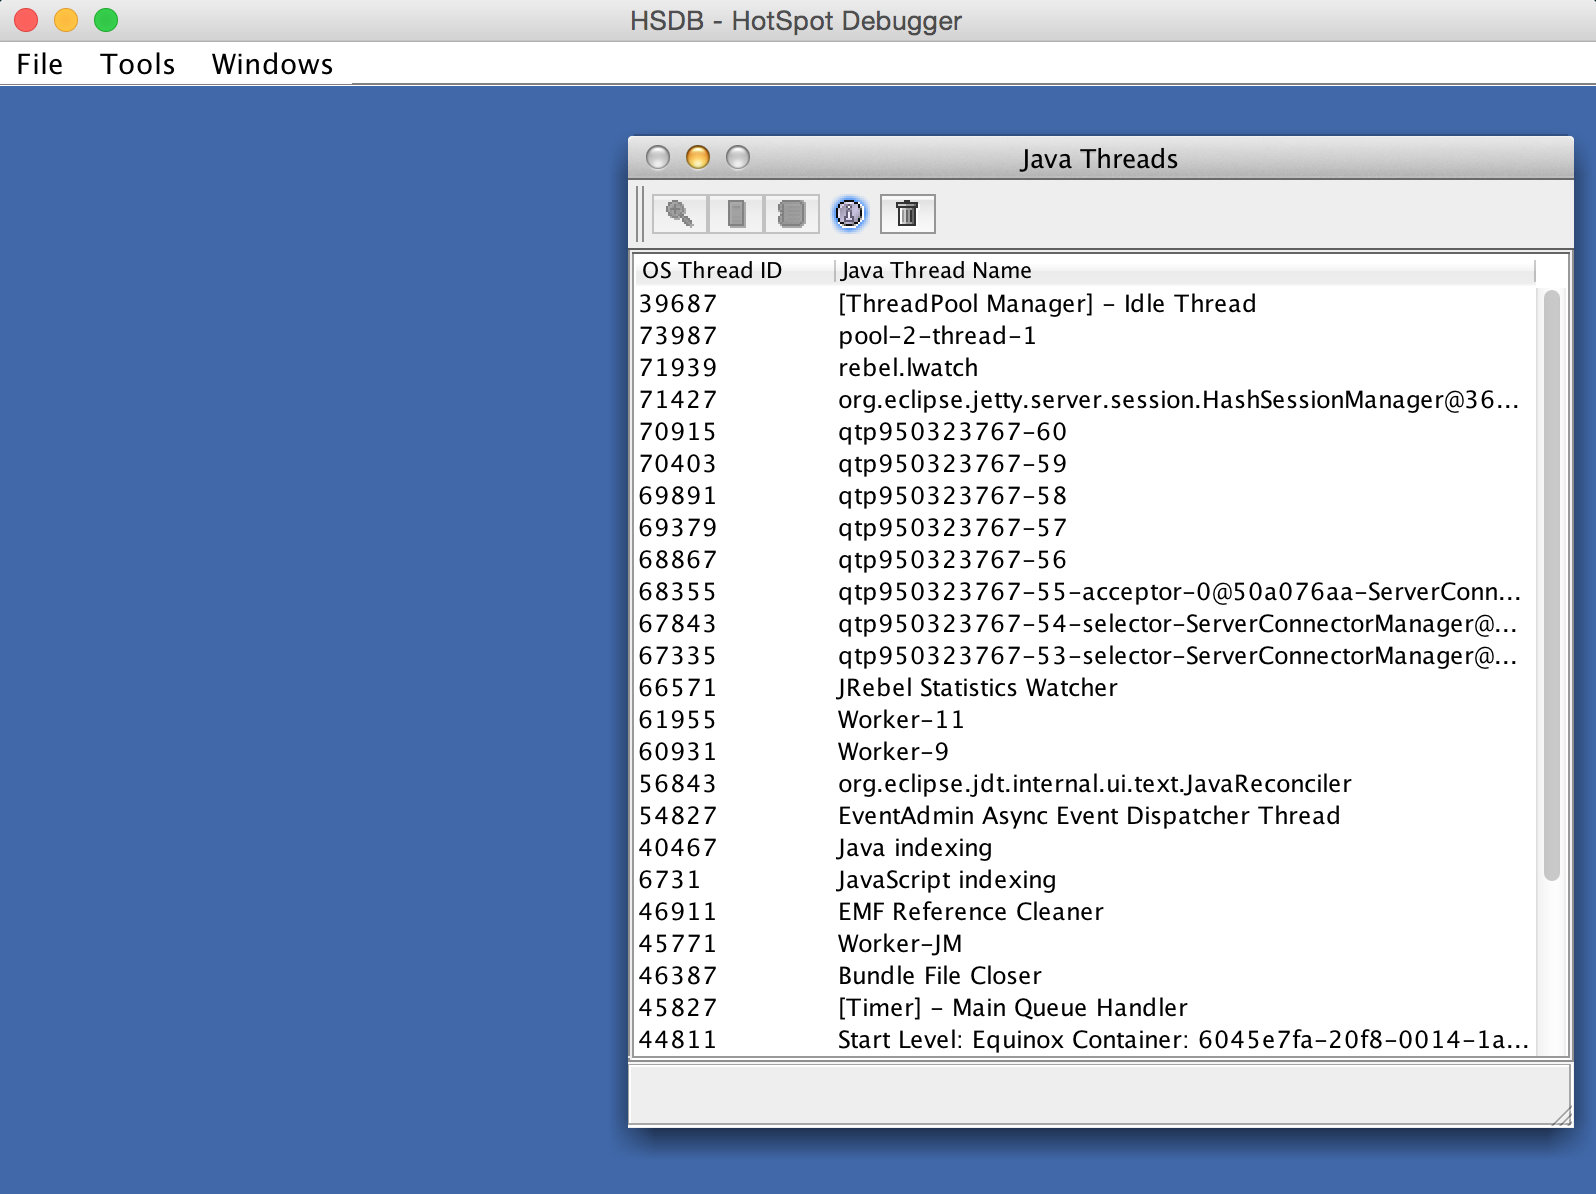The image size is (1596, 1194).
Task: Click OS thread ID 6731
Action: click(x=670, y=880)
